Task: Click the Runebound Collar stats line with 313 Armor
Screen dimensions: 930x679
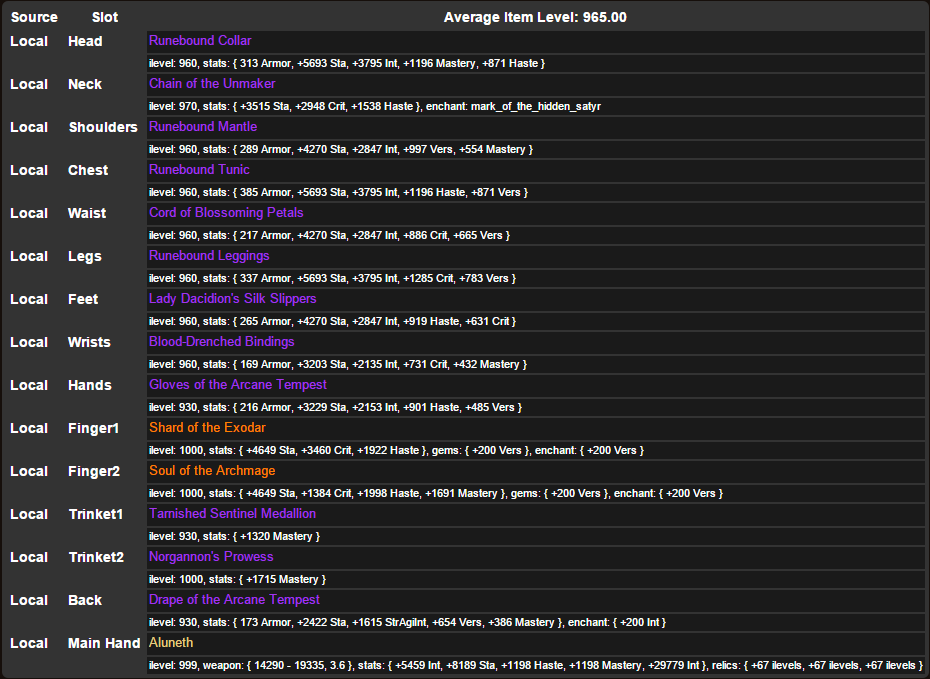Action: [346, 63]
